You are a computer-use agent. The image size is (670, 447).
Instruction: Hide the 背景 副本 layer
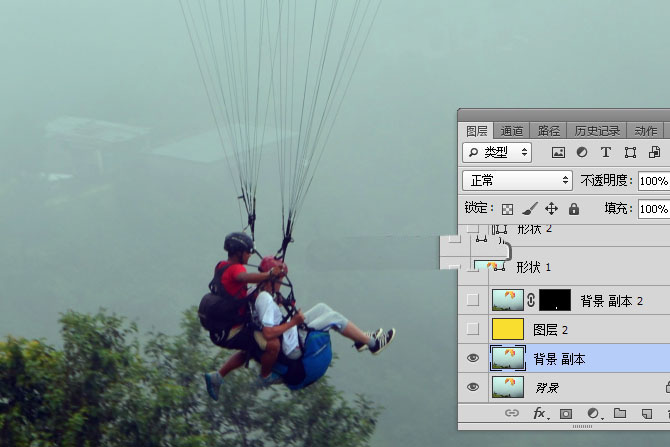pos(473,359)
